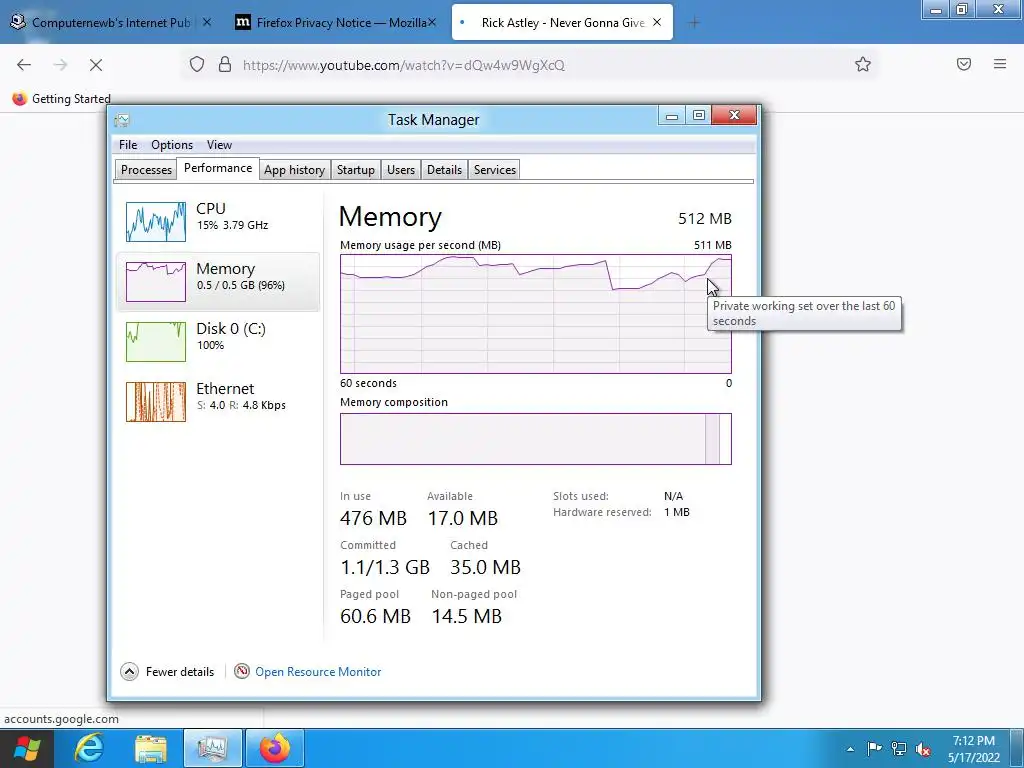Image resolution: width=1024 pixels, height=768 pixels.
Task: Click the 17.0 MB Available value
Action: point(463,519)
